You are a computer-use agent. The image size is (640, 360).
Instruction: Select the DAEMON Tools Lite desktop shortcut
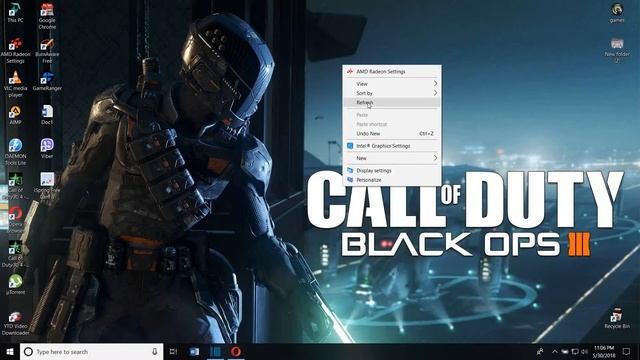15,152
